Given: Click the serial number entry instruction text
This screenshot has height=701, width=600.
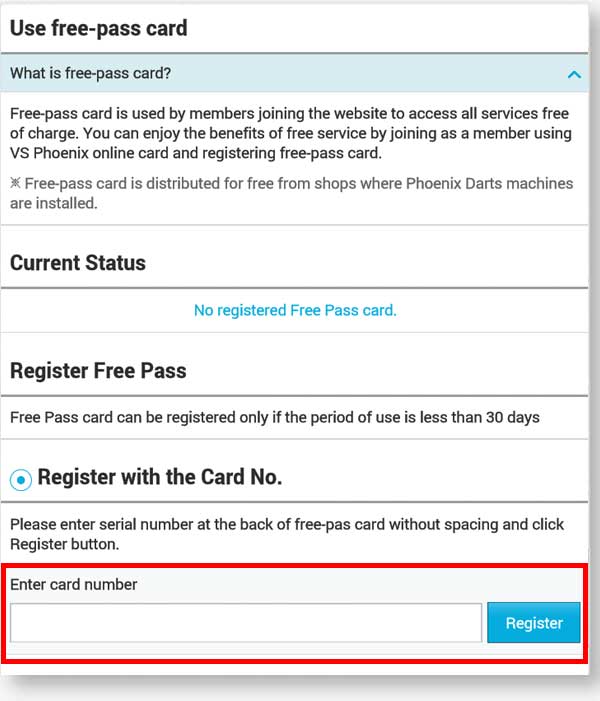Looking at the screenshot, I should coord(287,534).
